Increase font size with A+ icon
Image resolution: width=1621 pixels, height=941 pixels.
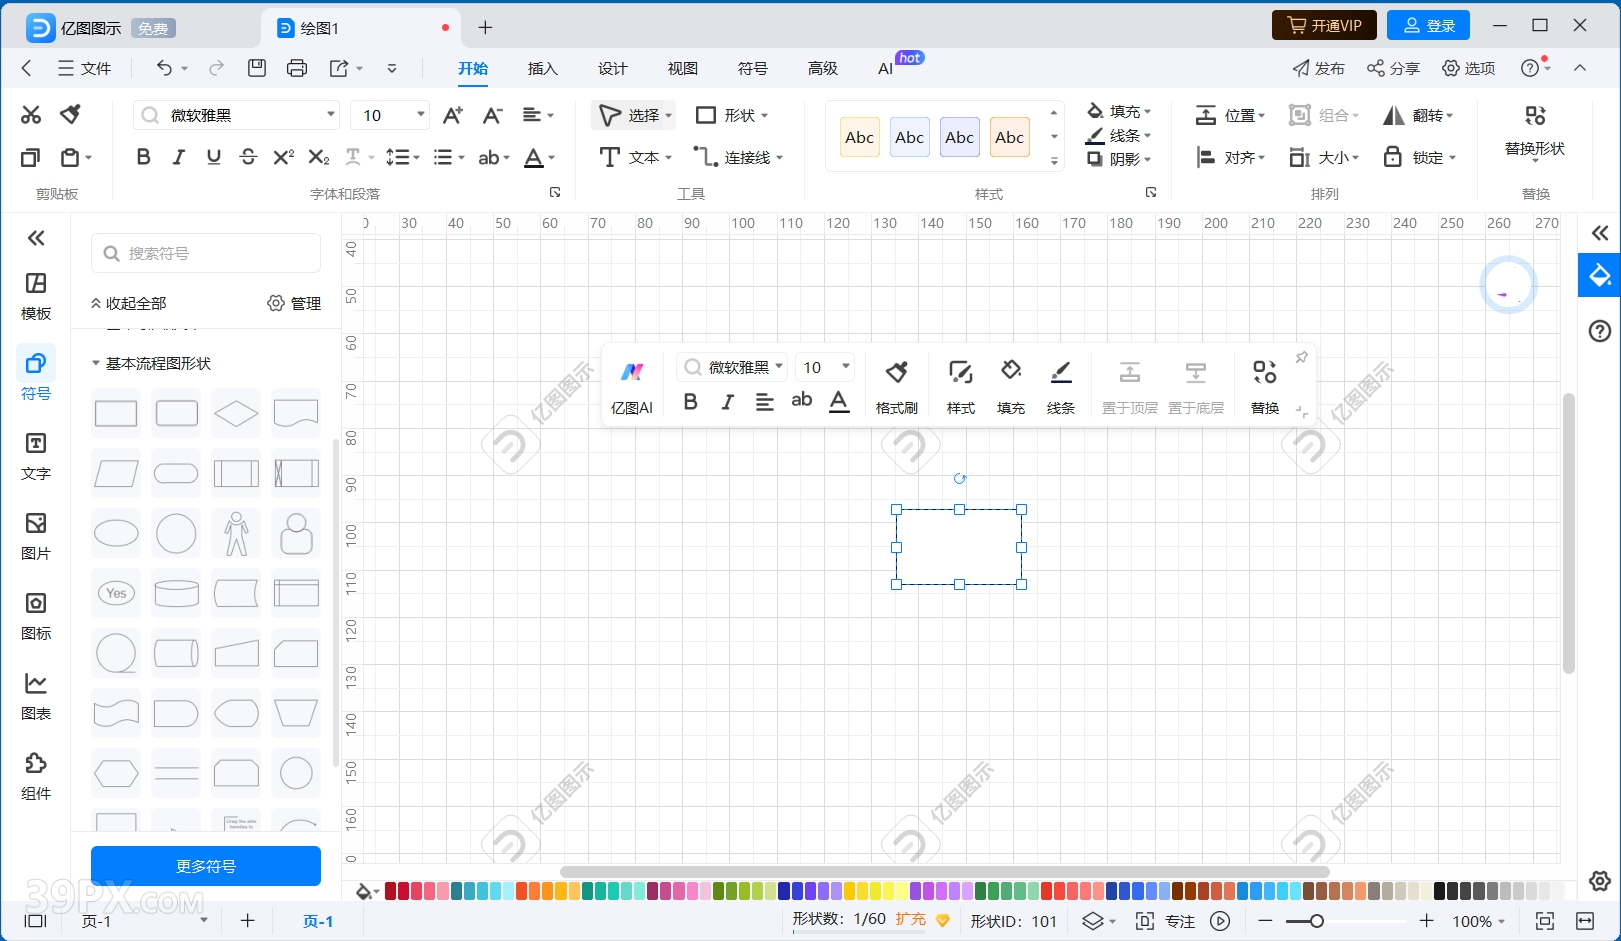453,115
